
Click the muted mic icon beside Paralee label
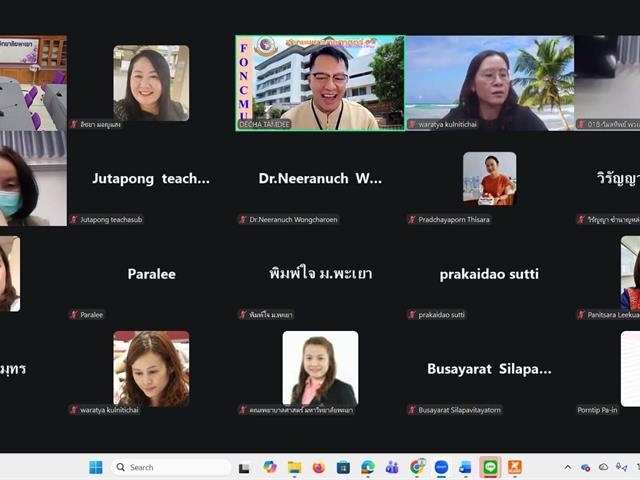pos(74,315)
